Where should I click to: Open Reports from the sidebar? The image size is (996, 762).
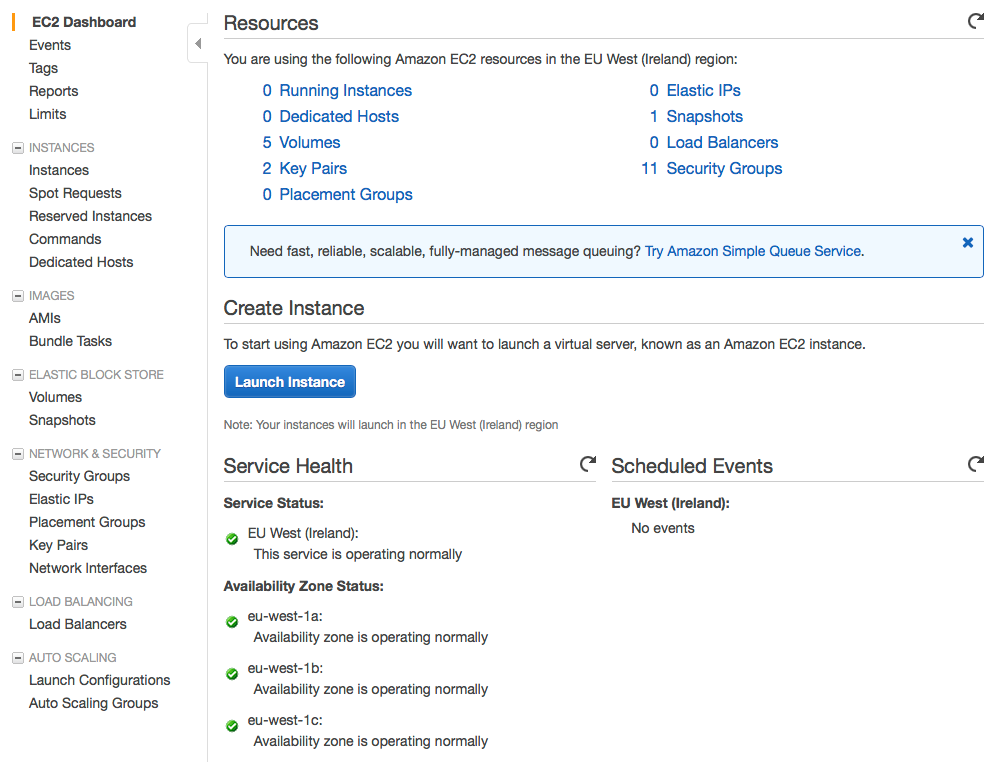[x=53, y=91]
